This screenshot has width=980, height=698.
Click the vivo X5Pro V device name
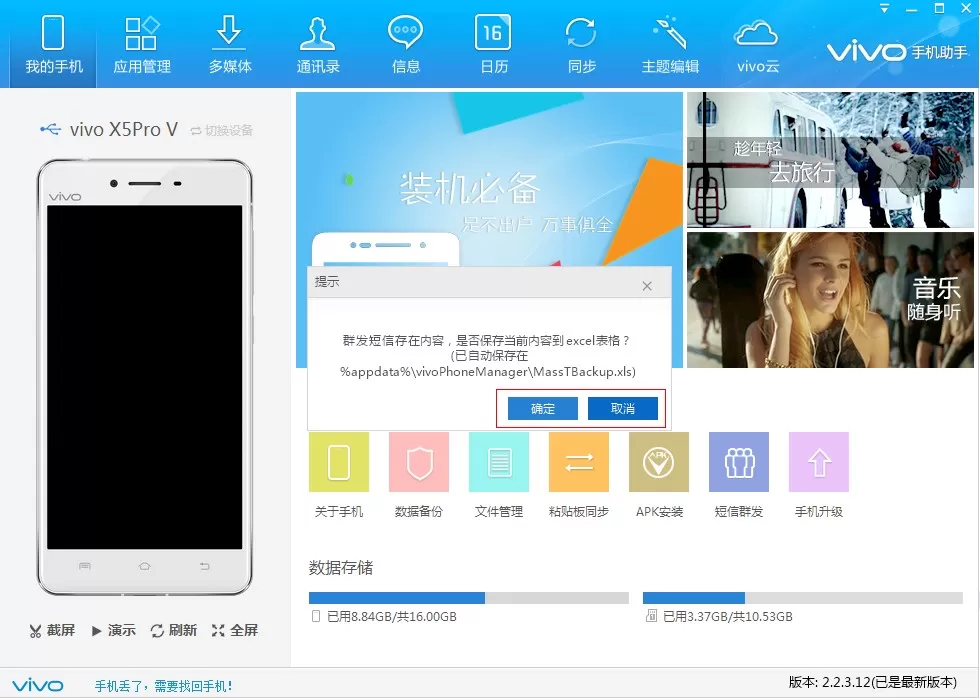coord(124,129)
